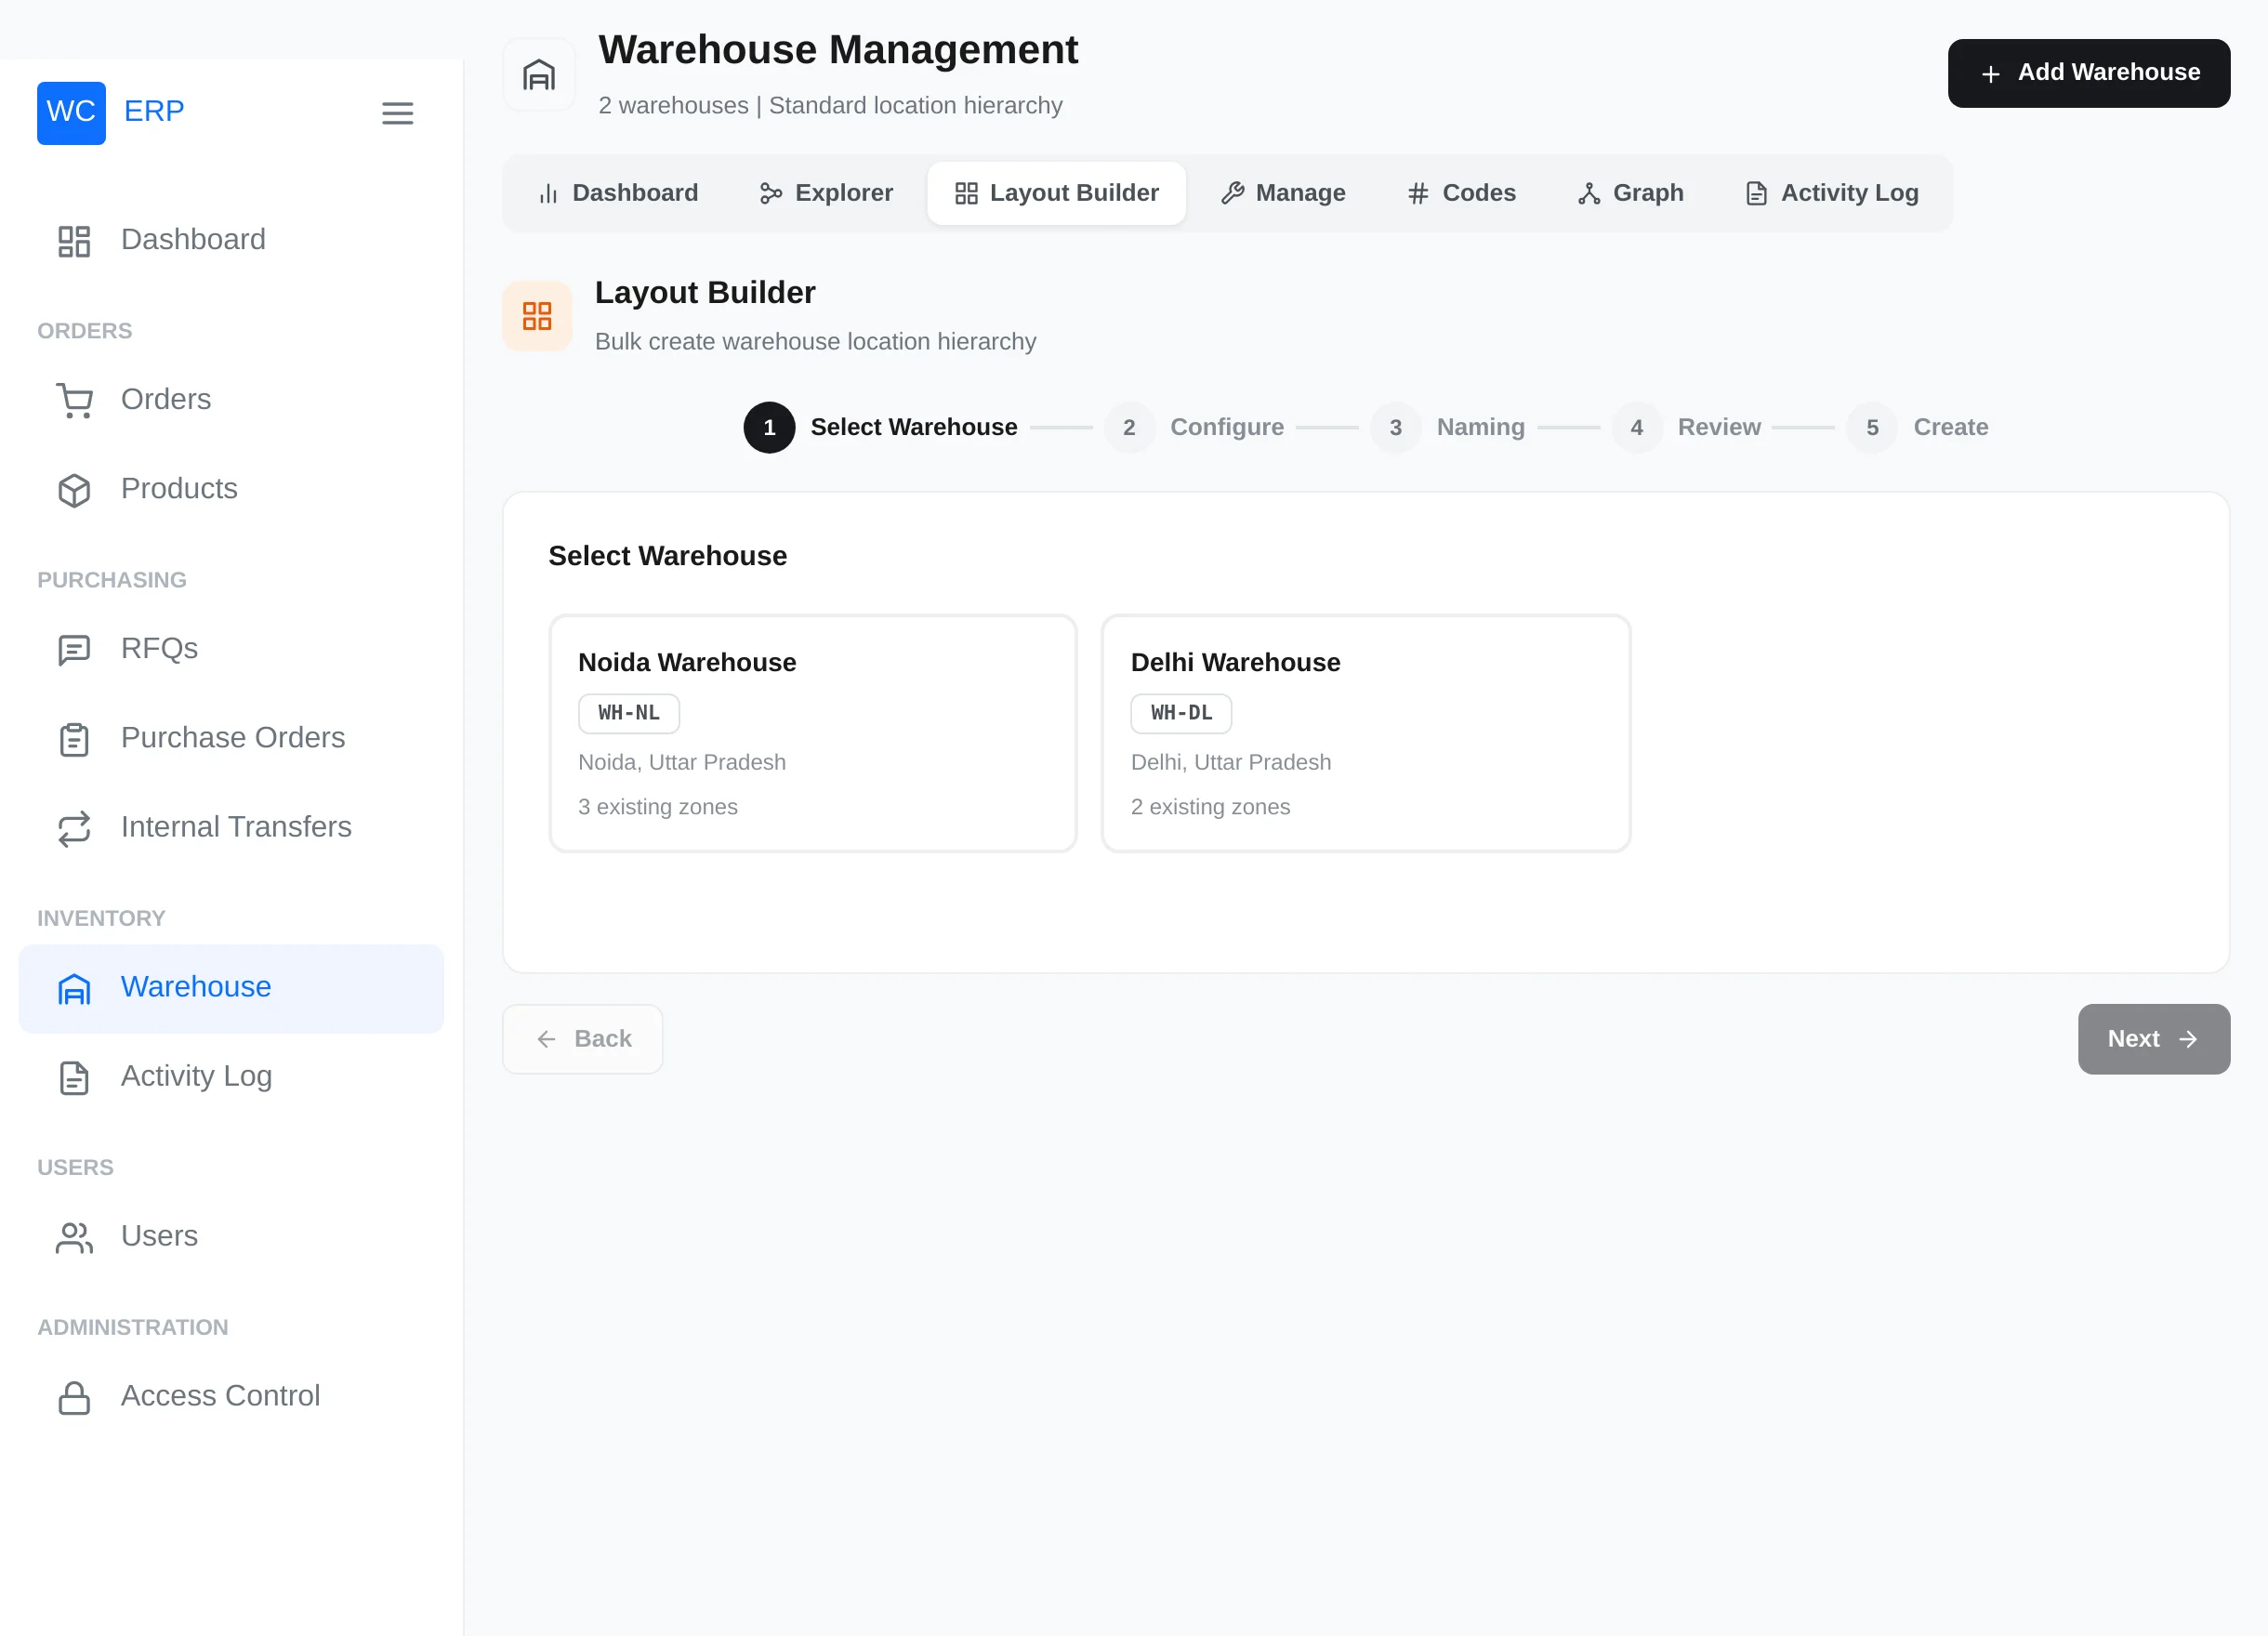Open the Graph tab
The height and width of the screenshot is (1636, 2268).
click(x=1630, y=193)
